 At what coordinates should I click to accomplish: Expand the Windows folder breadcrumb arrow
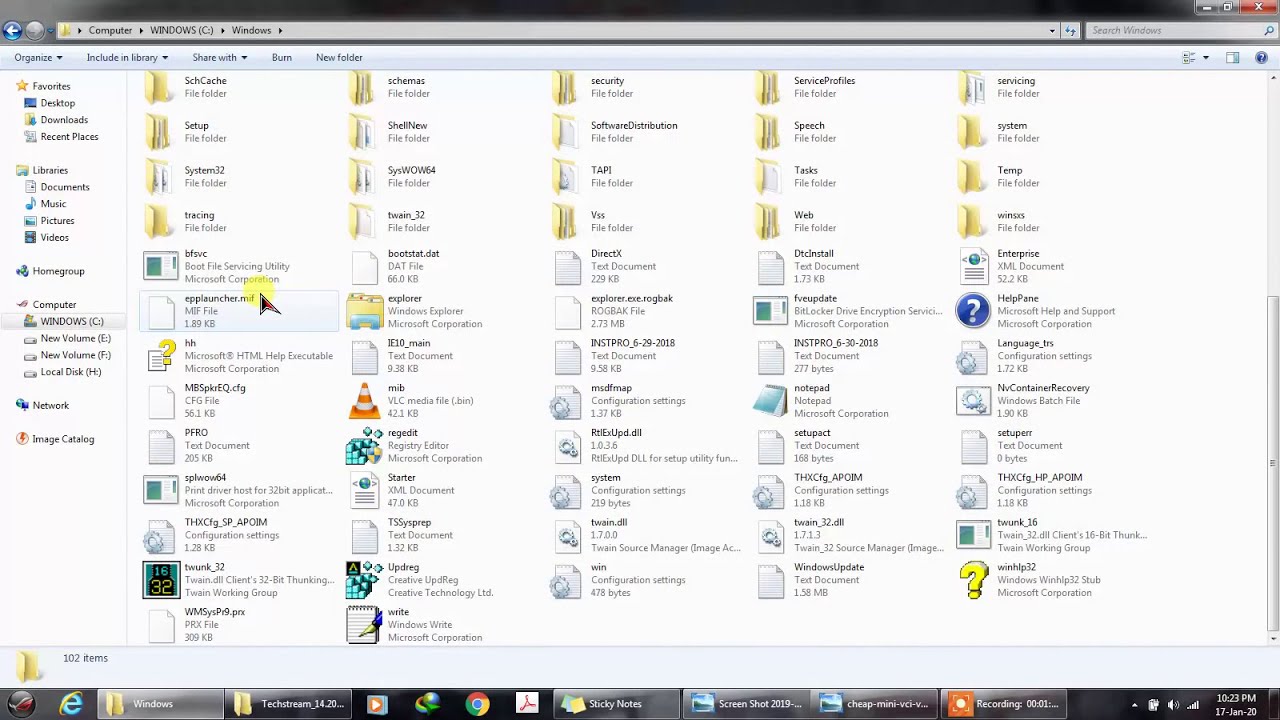click(281, 31)
